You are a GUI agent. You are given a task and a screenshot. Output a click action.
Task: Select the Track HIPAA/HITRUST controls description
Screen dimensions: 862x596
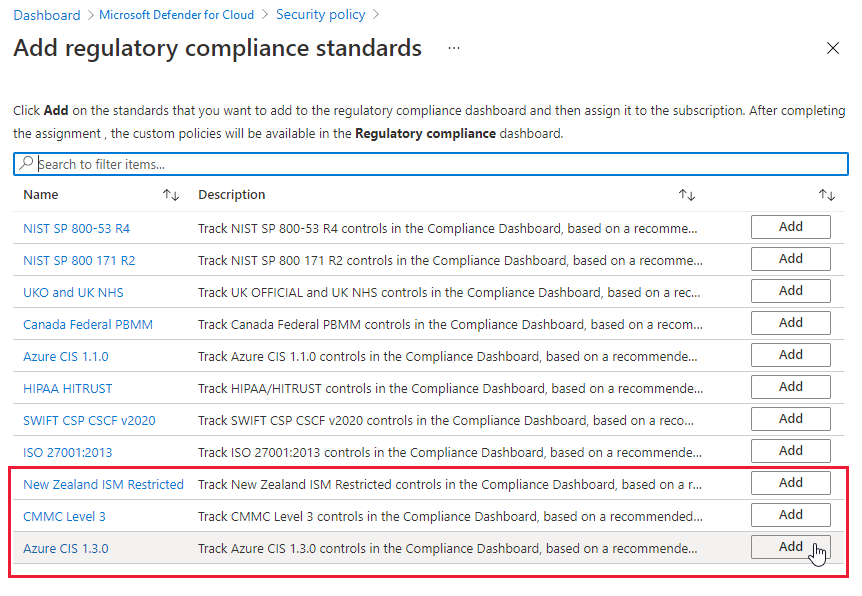click(450, 389)
